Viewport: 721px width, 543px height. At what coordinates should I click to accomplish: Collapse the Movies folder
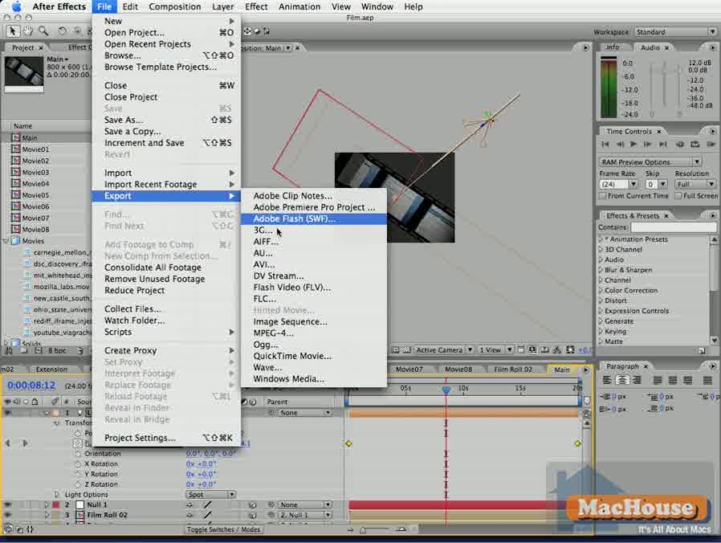tap(6, 241)
